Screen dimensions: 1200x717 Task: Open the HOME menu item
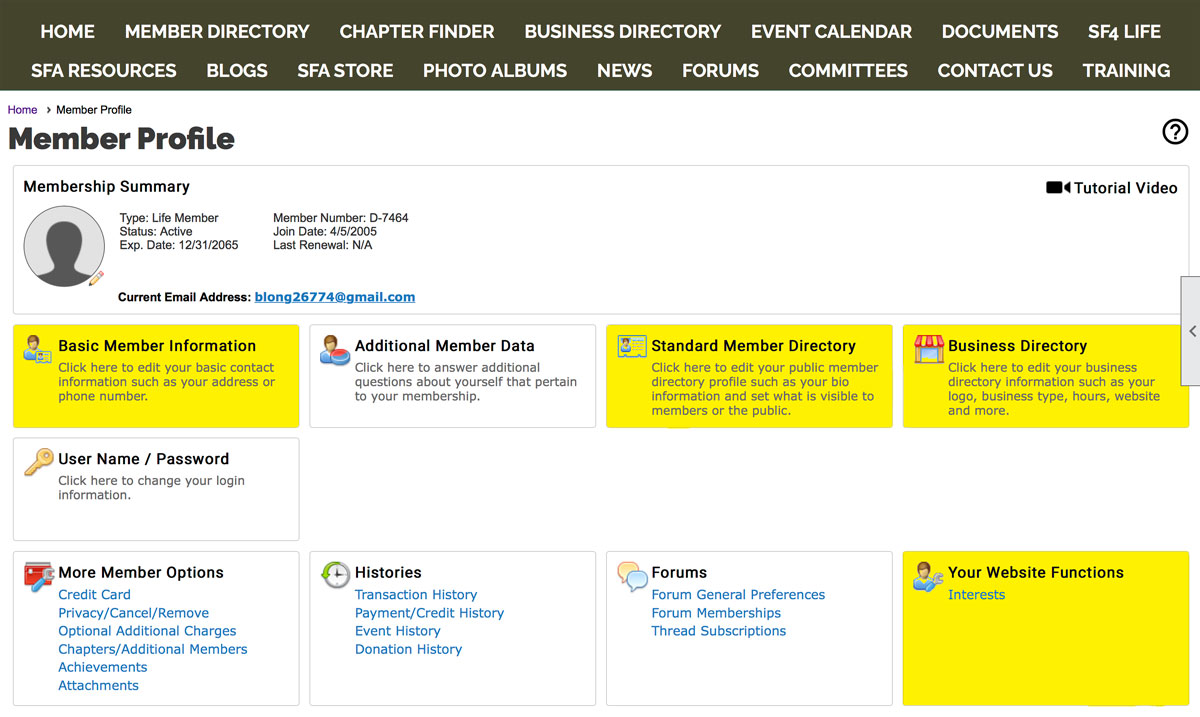point(68,32)
